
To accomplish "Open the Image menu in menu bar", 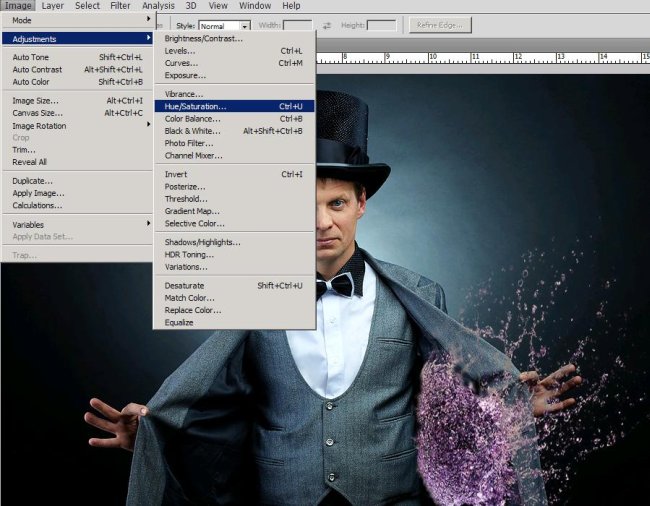I will tap(18, 5).
